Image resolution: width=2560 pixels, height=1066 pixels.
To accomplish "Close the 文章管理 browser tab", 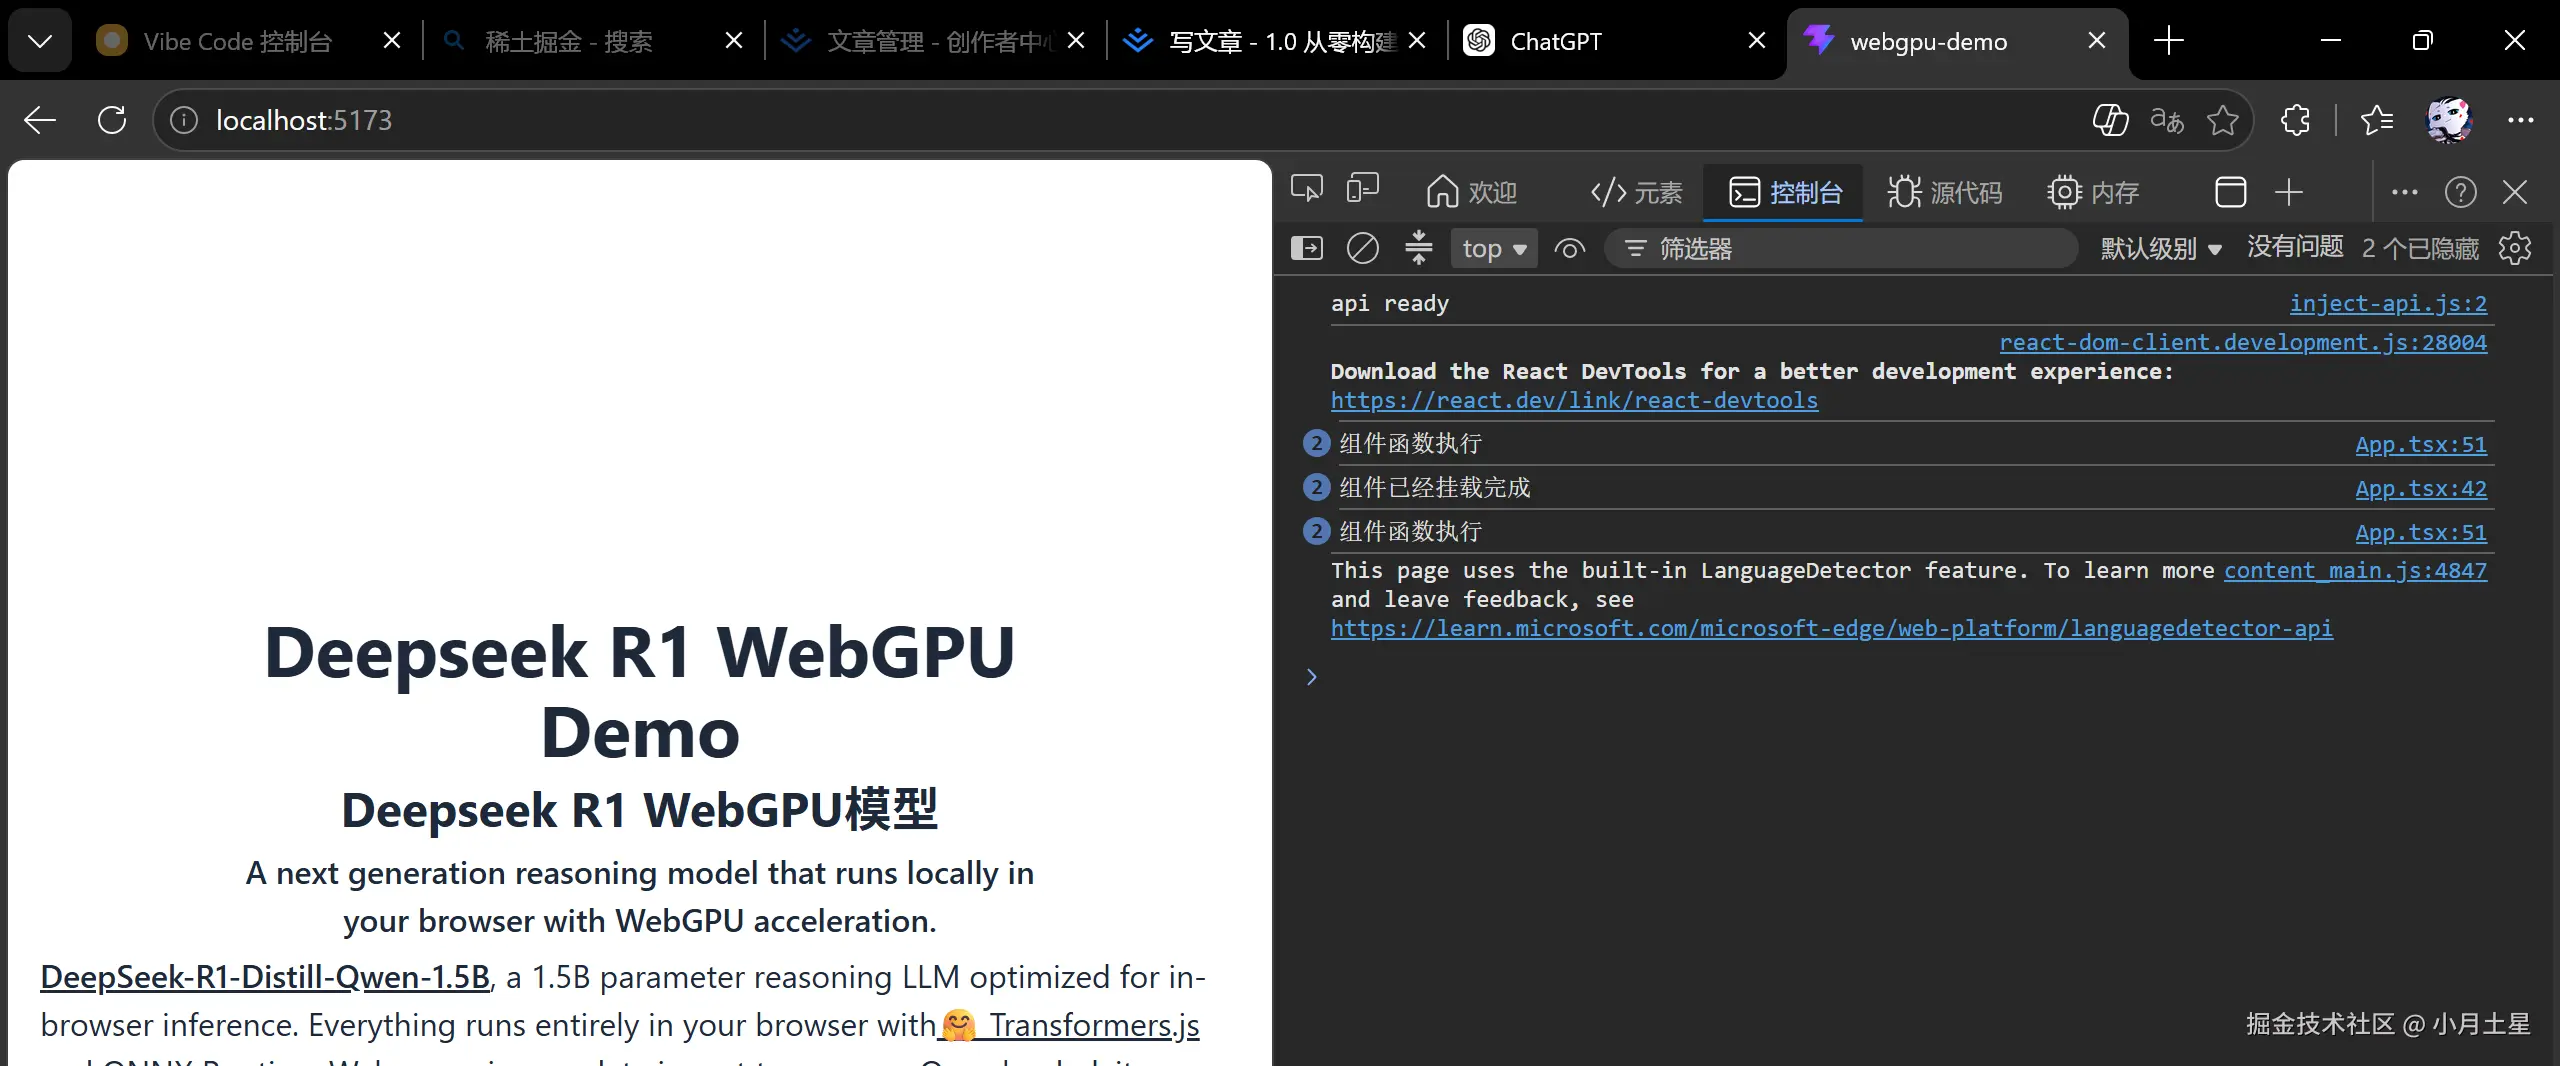I will [x=1076, y=41].
